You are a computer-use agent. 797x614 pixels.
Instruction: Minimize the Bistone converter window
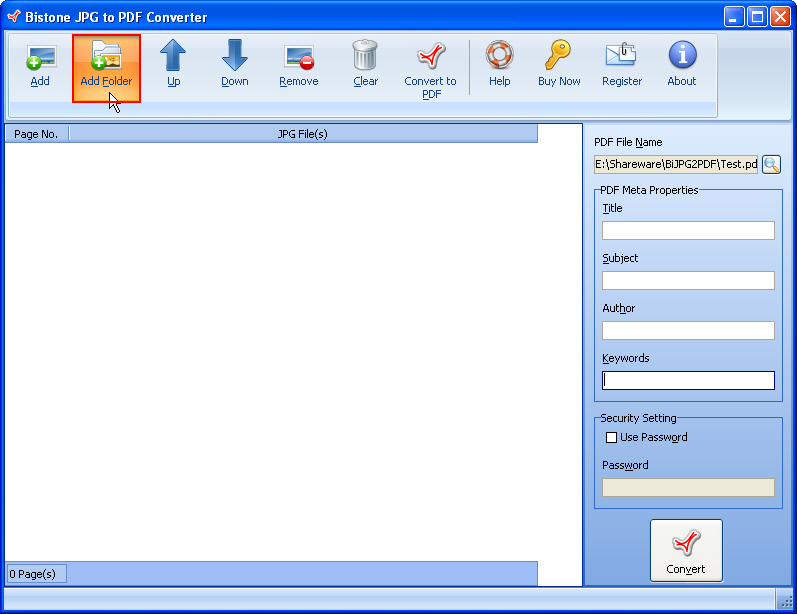(x=733, y=17)
